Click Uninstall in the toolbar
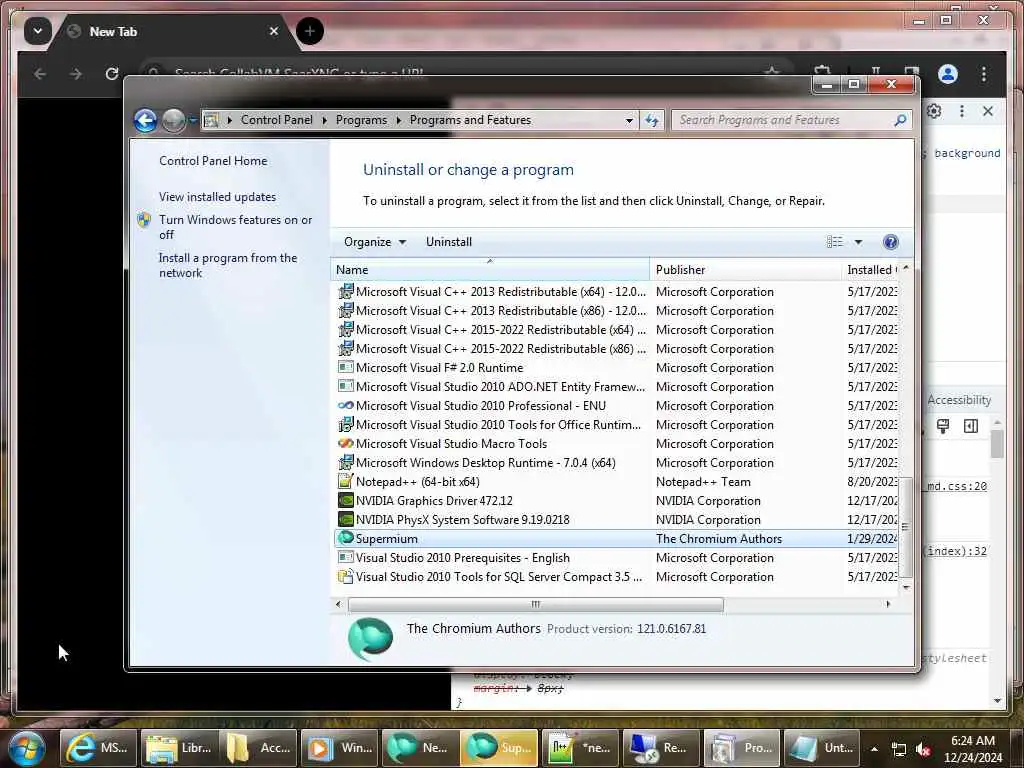 [x=449, y=242]
